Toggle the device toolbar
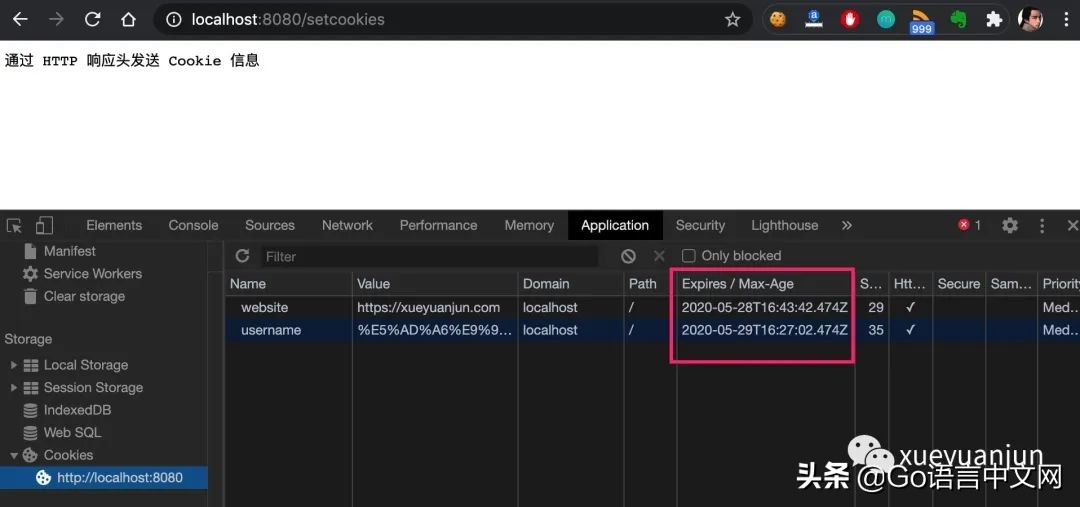 [44, 225]
